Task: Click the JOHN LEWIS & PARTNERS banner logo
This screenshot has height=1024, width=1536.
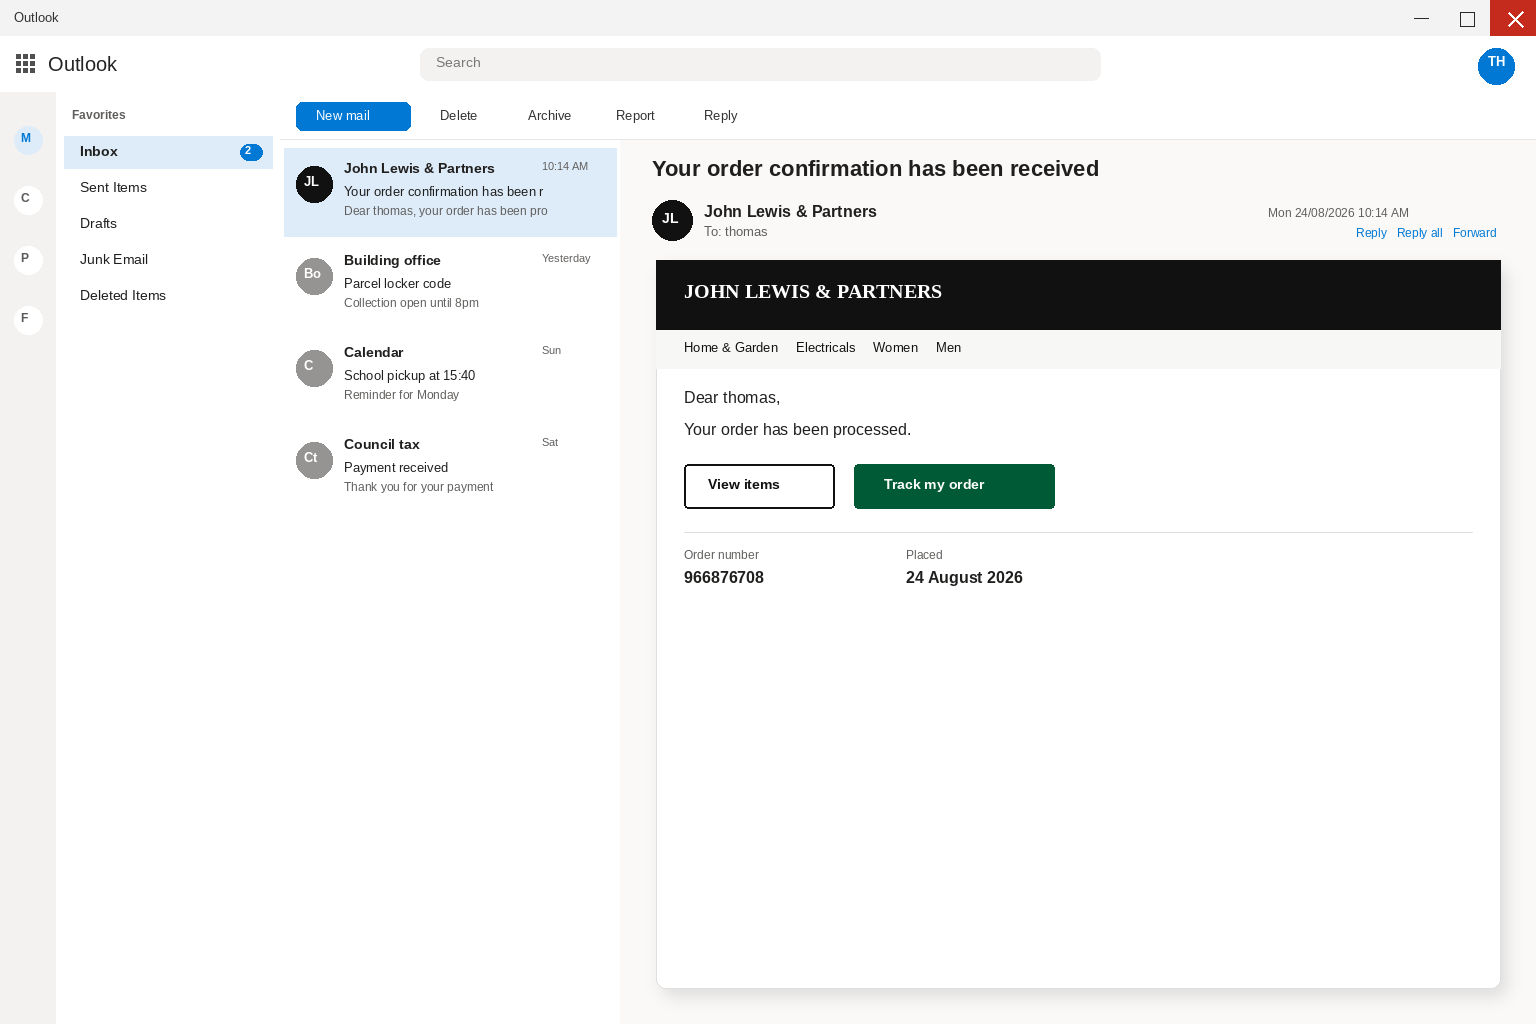Action: pyautogui.click(x=813, y=292)
